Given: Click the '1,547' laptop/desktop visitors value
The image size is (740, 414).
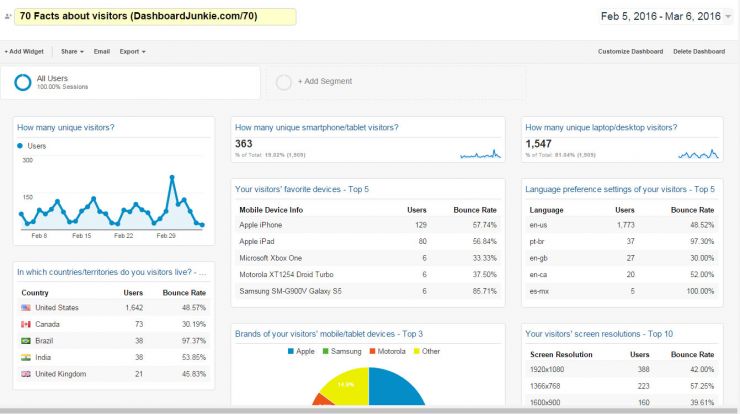Looking at the screenshot, I should [538, 144].
